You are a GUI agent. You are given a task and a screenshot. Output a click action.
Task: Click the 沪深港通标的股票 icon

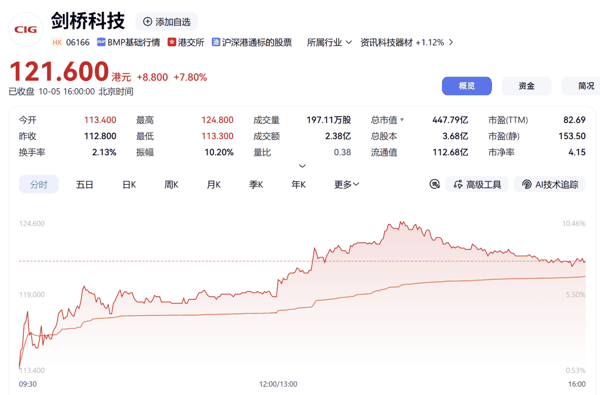pyautogui.click(x=216, y=42)
